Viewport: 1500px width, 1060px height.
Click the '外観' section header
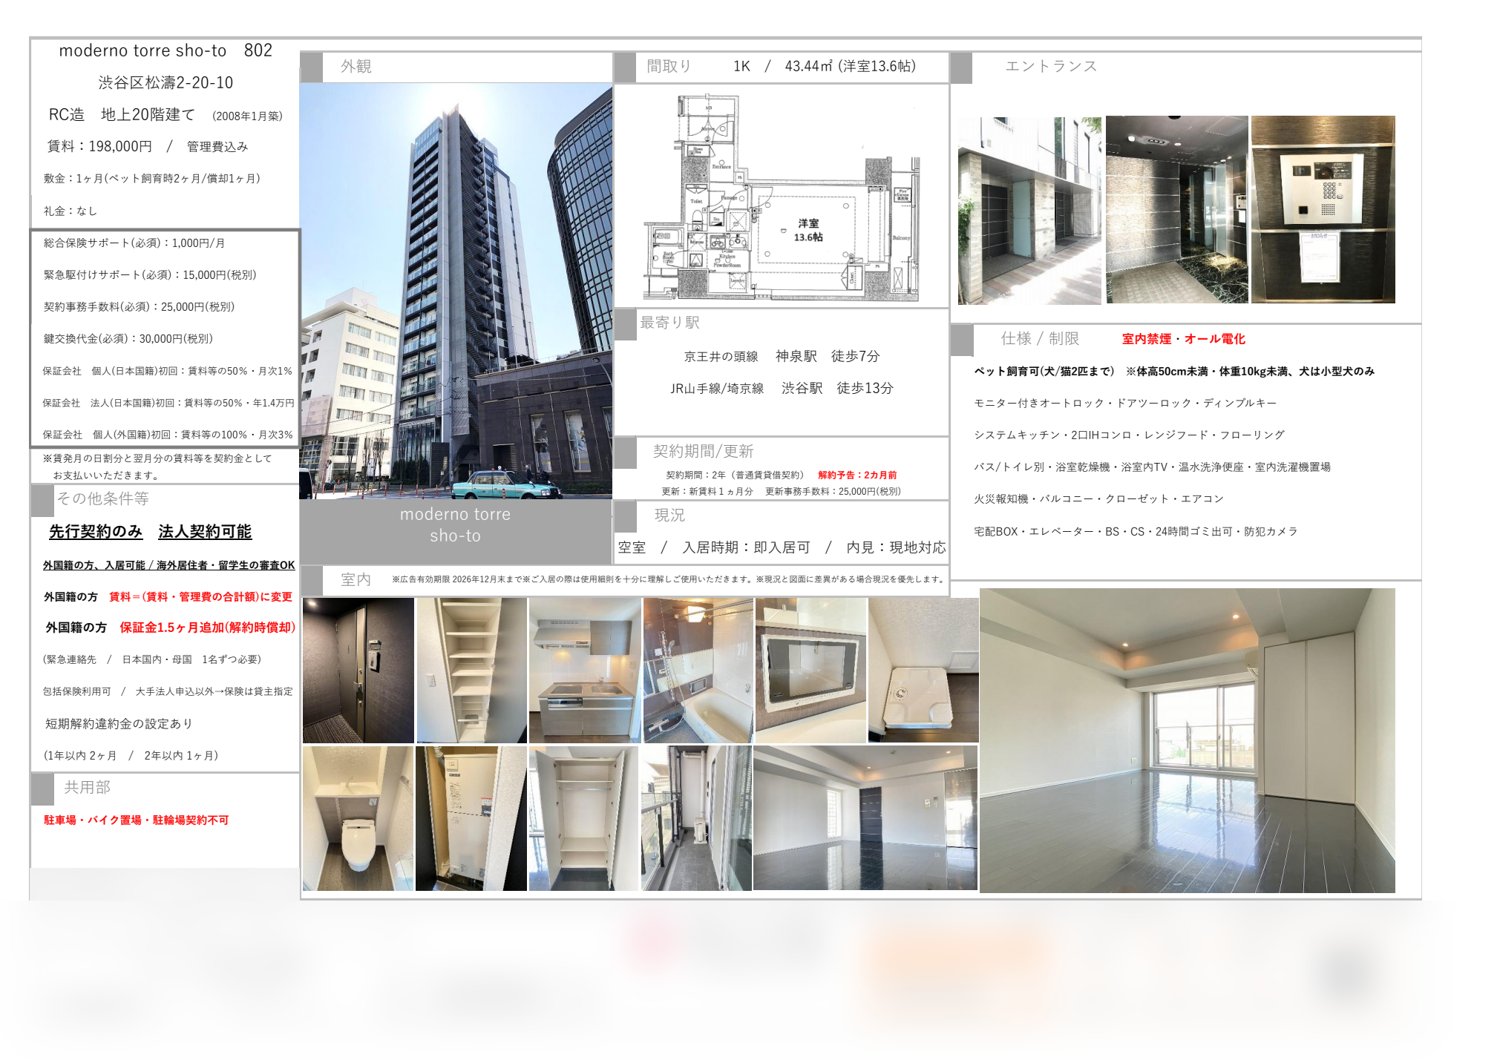tap(356, 66)
